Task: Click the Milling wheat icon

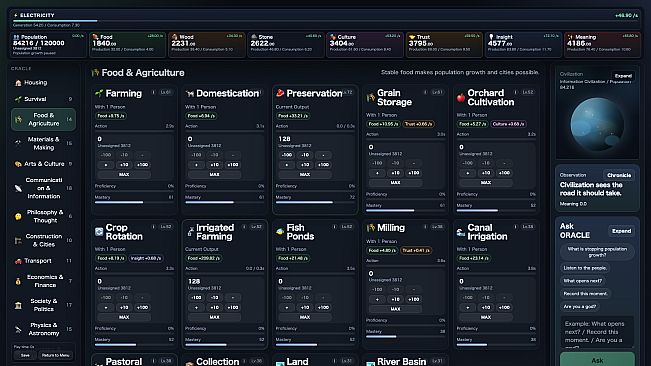Action: pos(370,227)
